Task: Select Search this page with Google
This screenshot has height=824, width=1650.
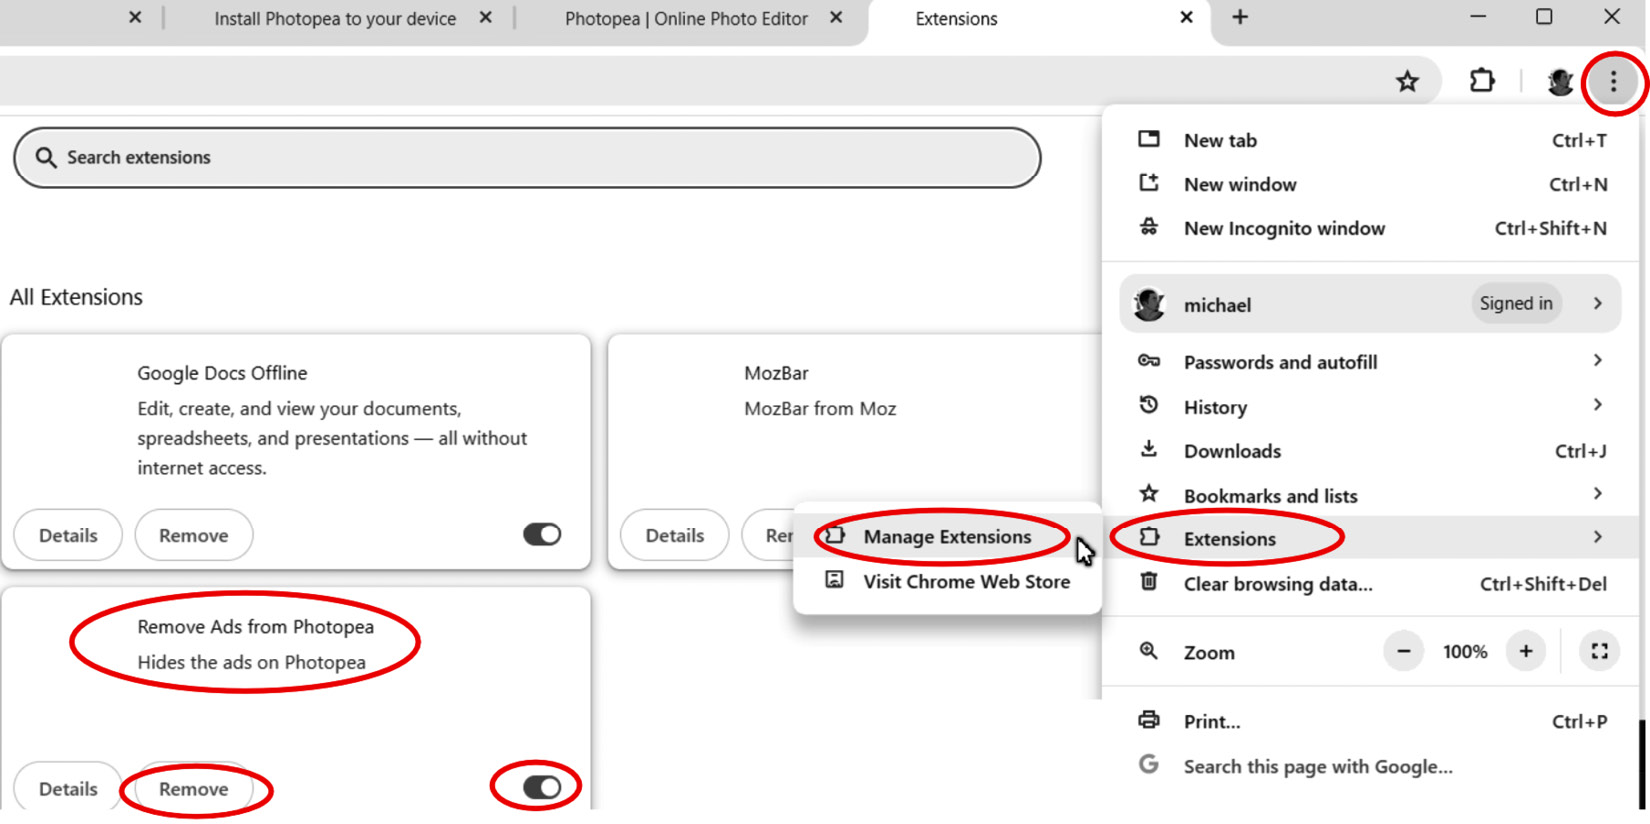Action: (x=1371, y=766)
